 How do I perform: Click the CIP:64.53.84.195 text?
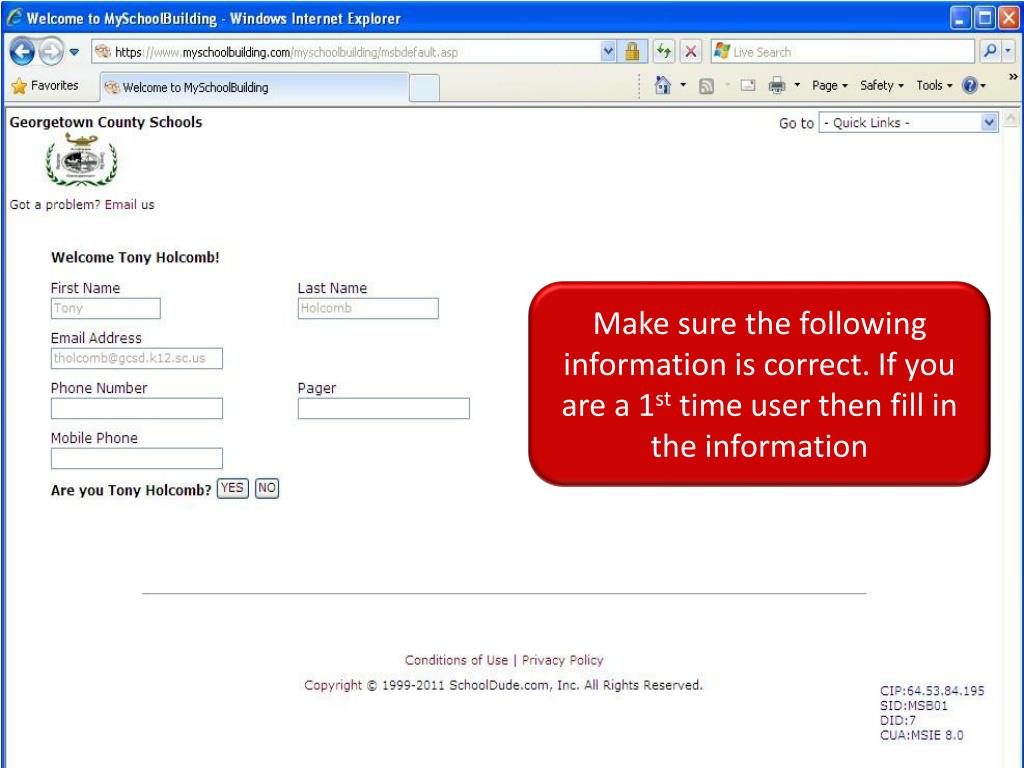click(932, 690)
